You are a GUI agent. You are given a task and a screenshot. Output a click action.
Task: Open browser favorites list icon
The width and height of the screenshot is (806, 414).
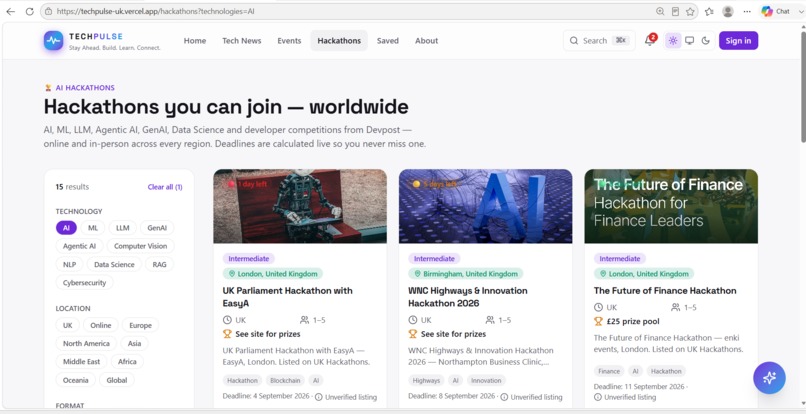tap(709, 11)
